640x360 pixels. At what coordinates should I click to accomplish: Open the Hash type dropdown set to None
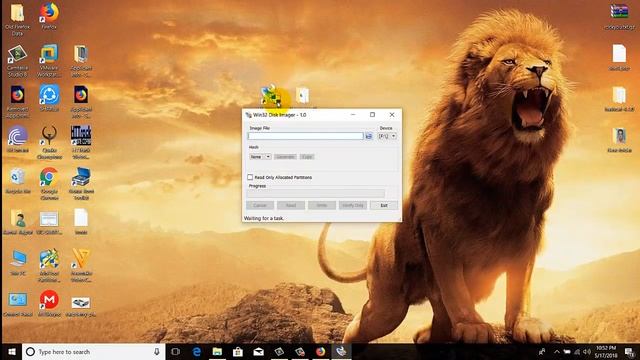pos(260,157)
